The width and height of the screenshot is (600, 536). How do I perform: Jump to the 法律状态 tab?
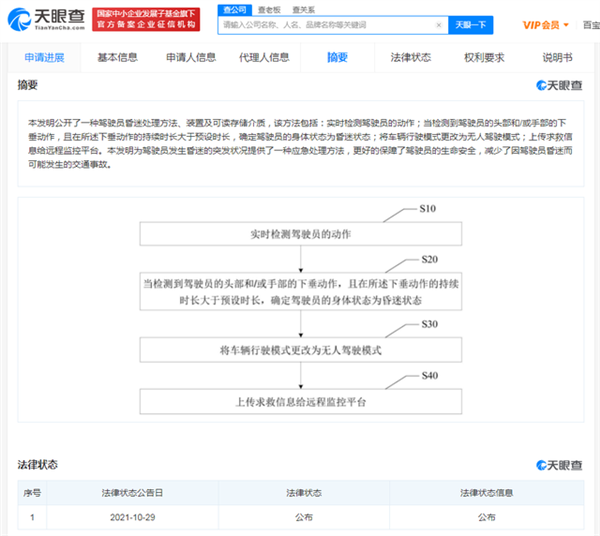(x=411, y=58)
